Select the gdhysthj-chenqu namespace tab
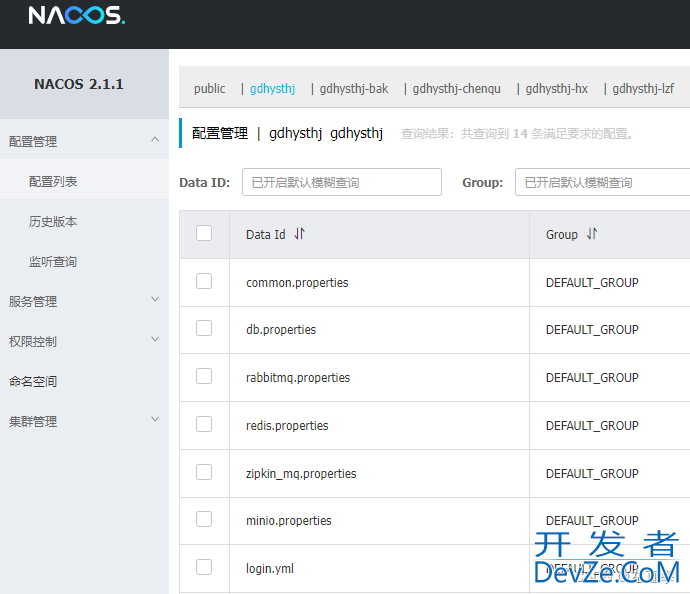Image resolution: width=690 pixels, height=594 pixels. [x=457, y=89]
